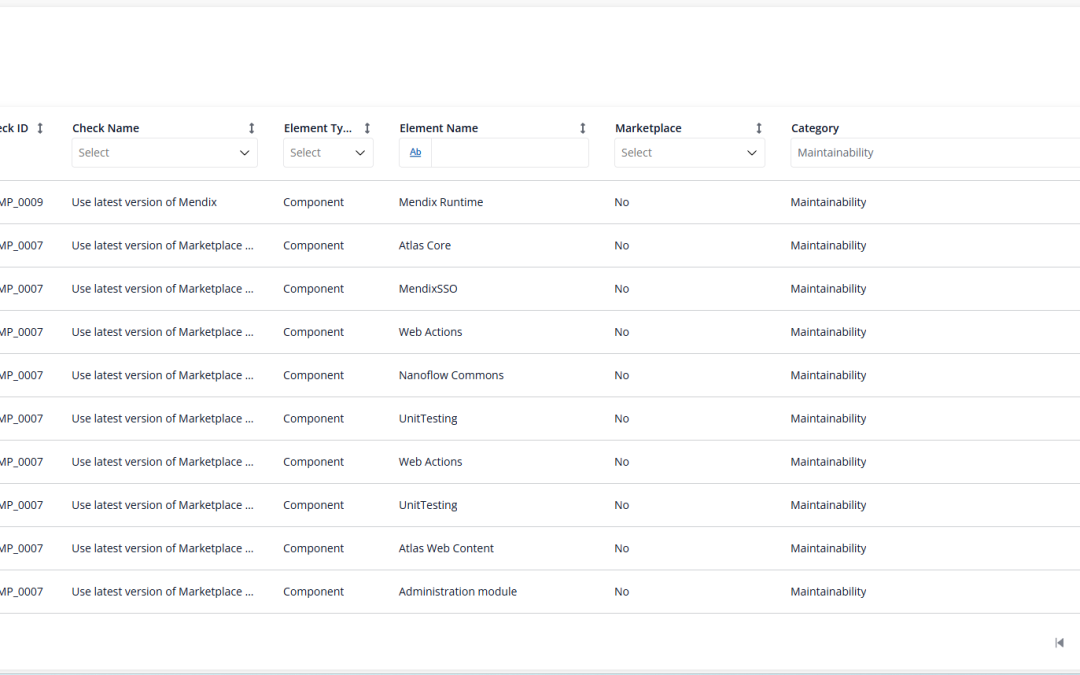Select the Administration module row
The width and height of the screenshot is (1080, 675).
(x=457, y=592)
